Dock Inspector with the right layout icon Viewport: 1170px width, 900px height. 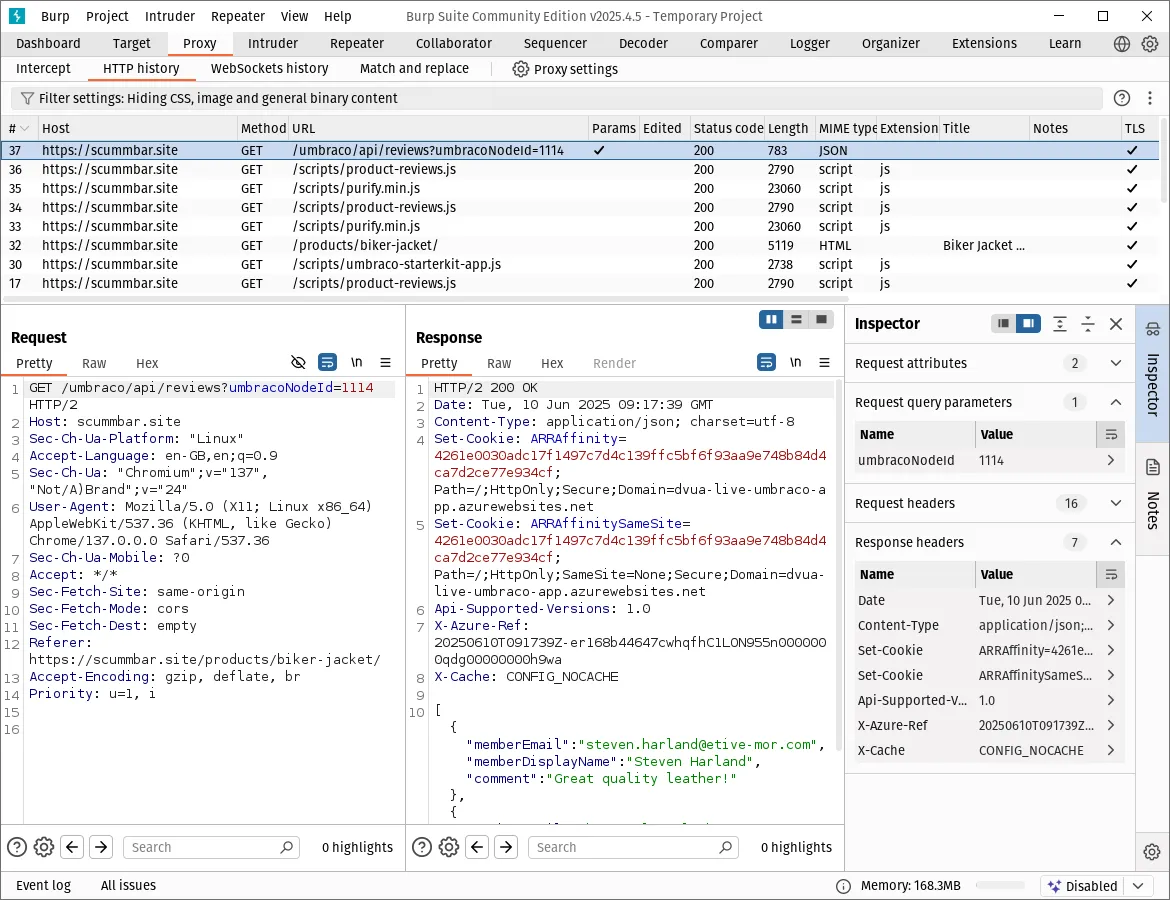(x=1028, y=324)
